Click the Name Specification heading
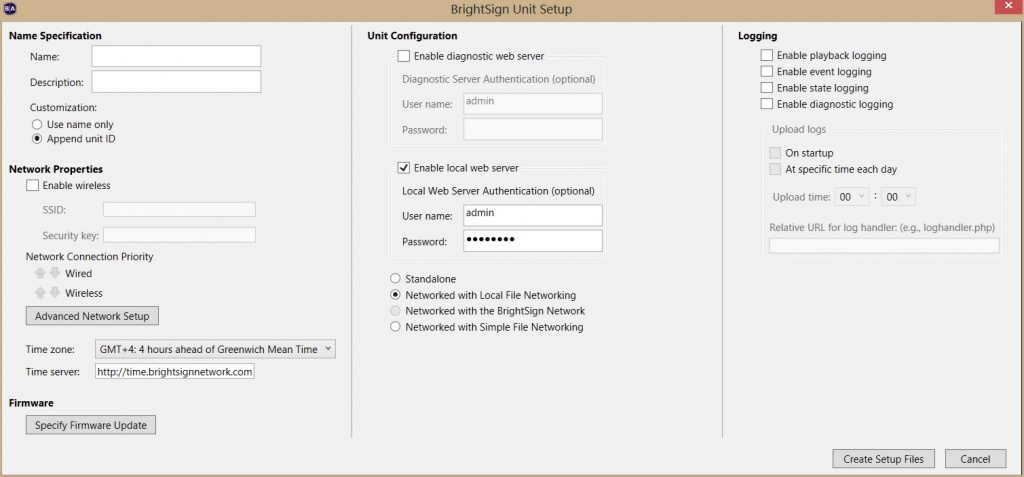 (x=56, y=36)
